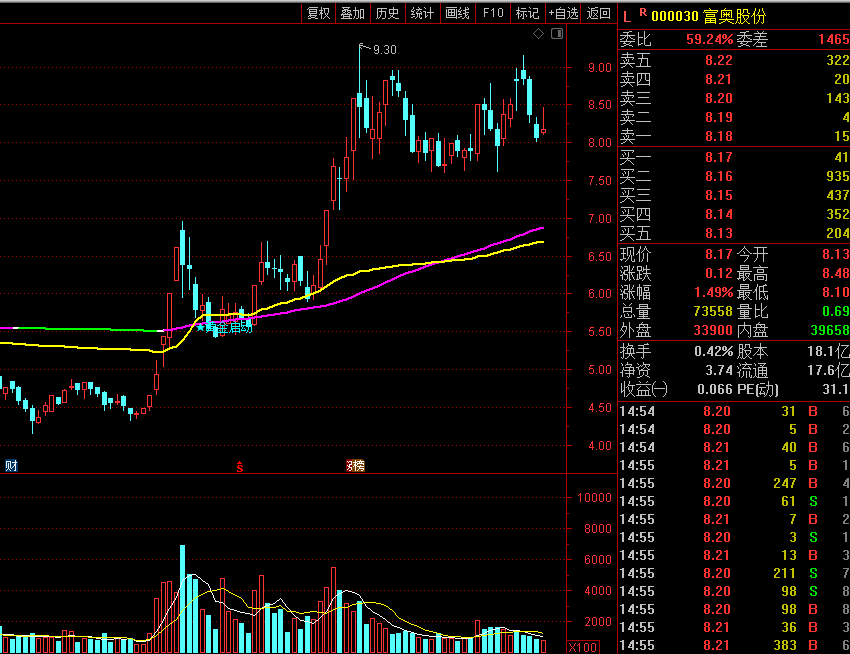Click the 量比 0.69 value
The width and height of the screenshot is (850, 654).
(835, 311)
